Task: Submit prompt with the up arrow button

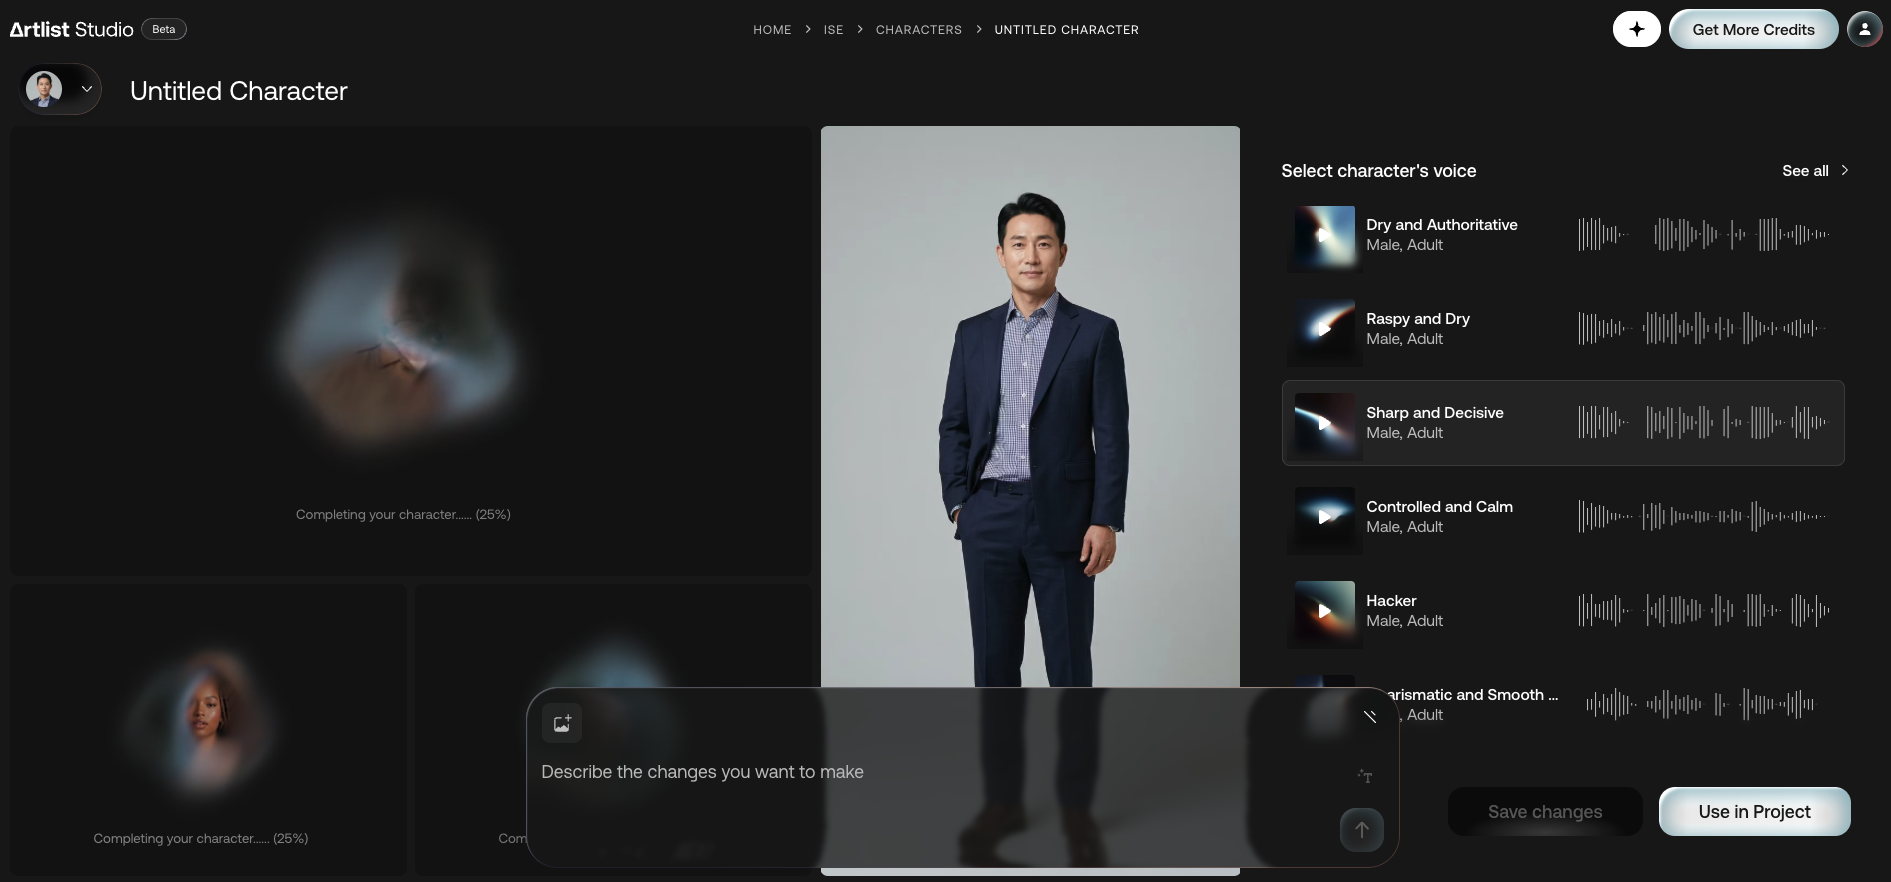Action: [1362, 830]
